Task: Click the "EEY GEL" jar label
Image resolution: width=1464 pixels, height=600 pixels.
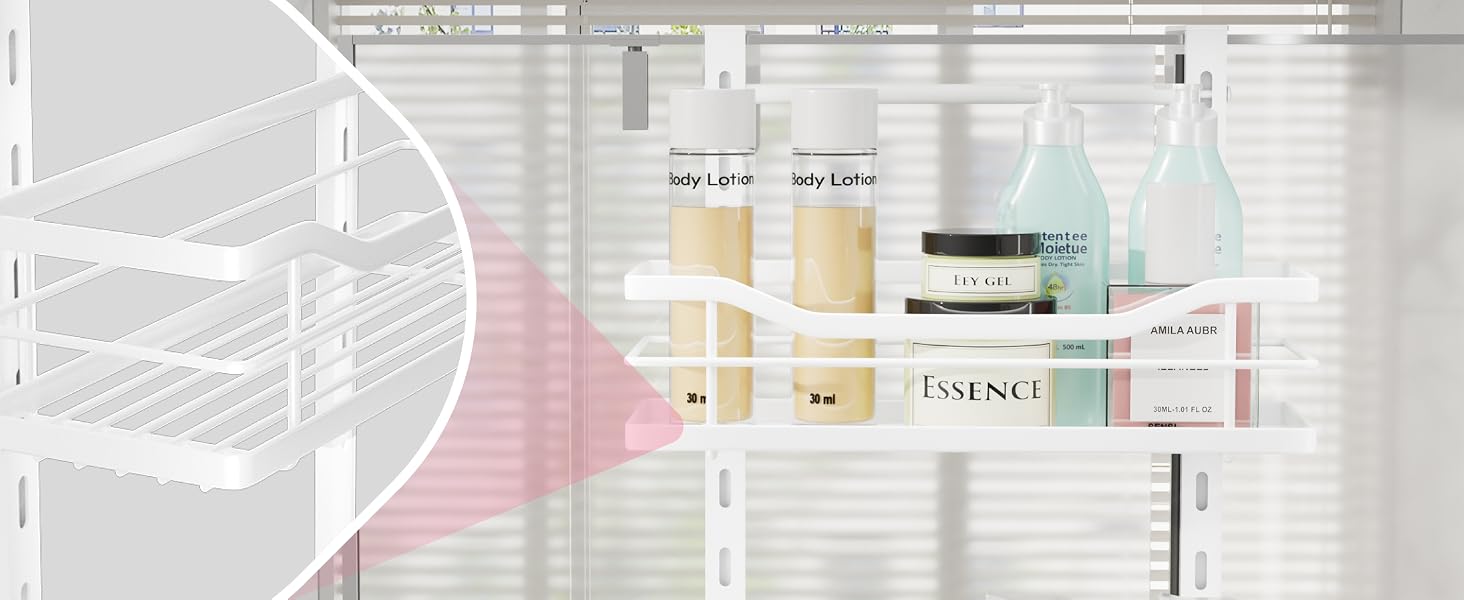Action: [981, 281]
